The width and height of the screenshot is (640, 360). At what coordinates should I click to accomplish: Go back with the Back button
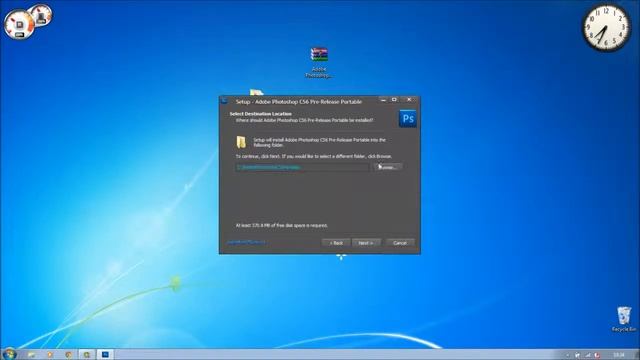[x=336, y=243]
